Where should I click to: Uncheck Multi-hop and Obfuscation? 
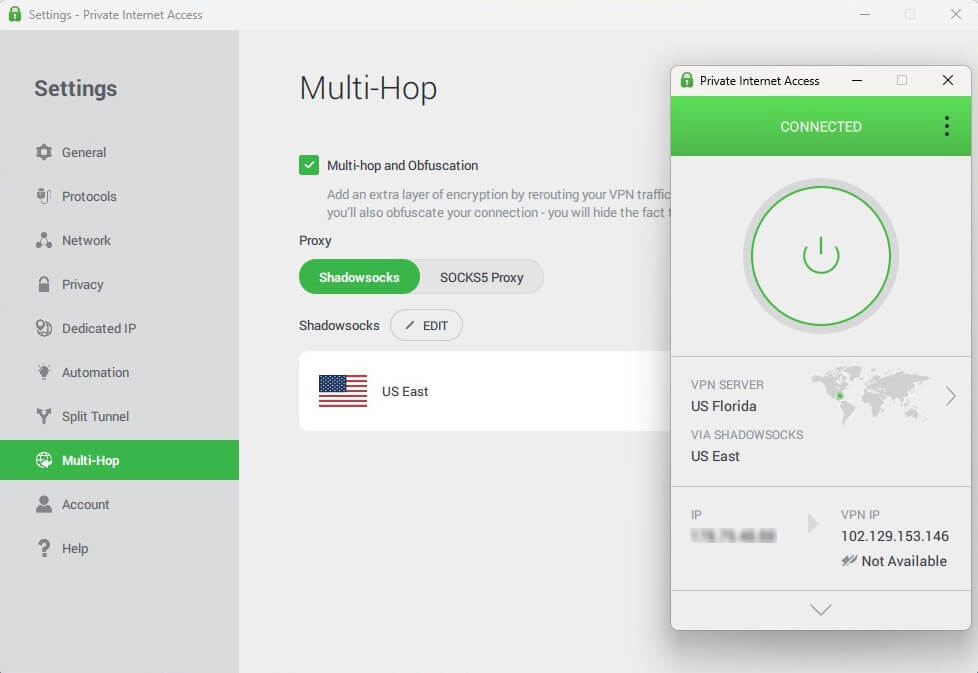point(309,165)
